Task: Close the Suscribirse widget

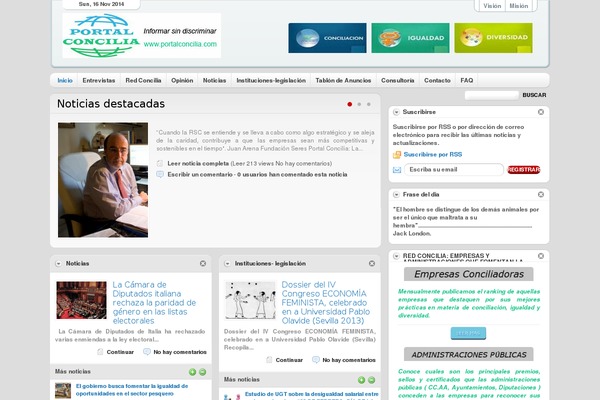Action: coord(541,112)
